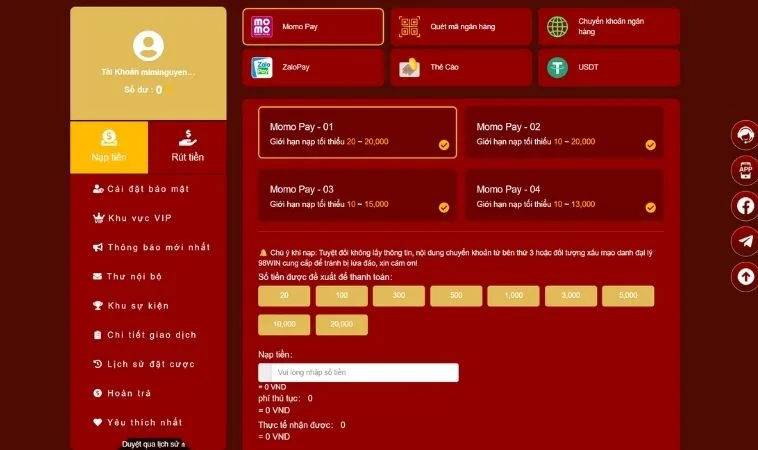Click account name Tài Khoản miminguyen

[148, 72]
